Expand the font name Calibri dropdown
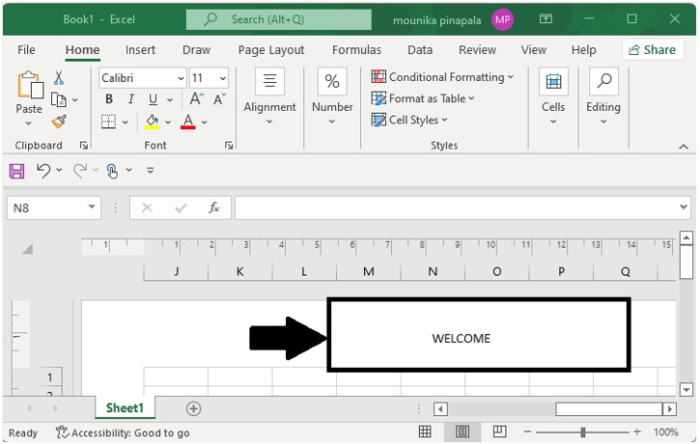This screenshot has height=444, width=700. point(181,79)
